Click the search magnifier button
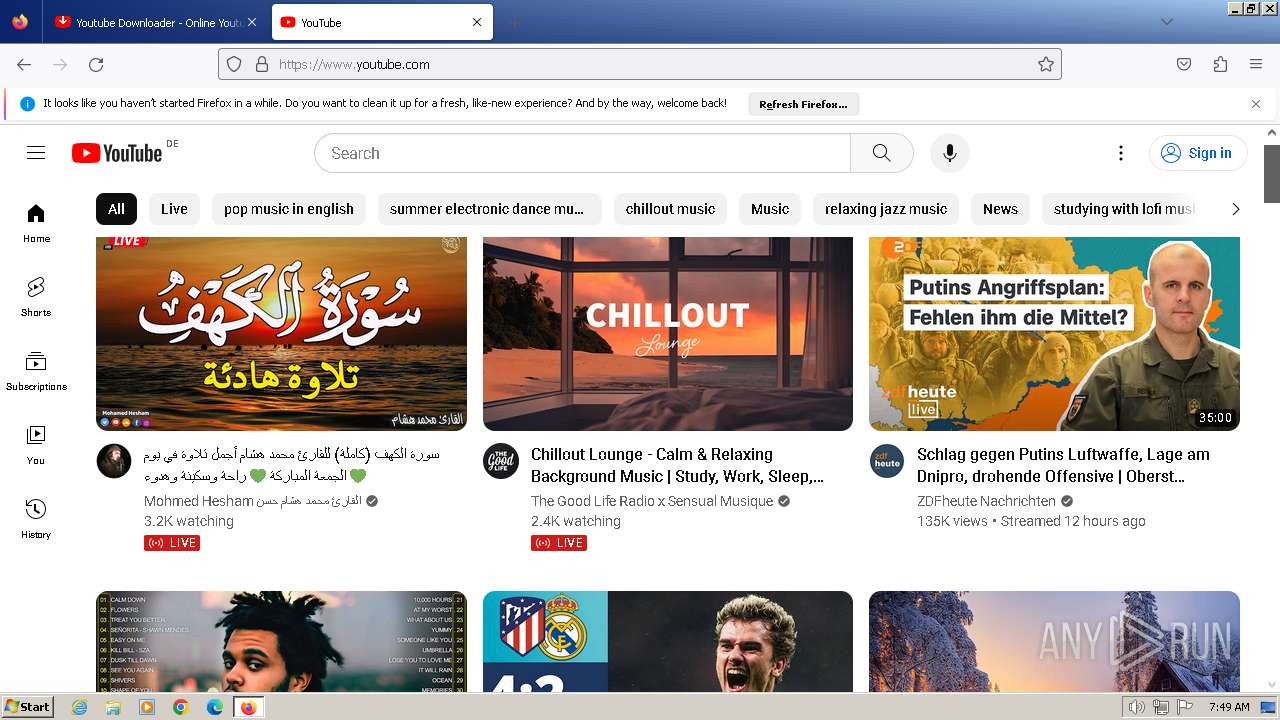This screenshot has width=1280, height=720. [881, 153]
